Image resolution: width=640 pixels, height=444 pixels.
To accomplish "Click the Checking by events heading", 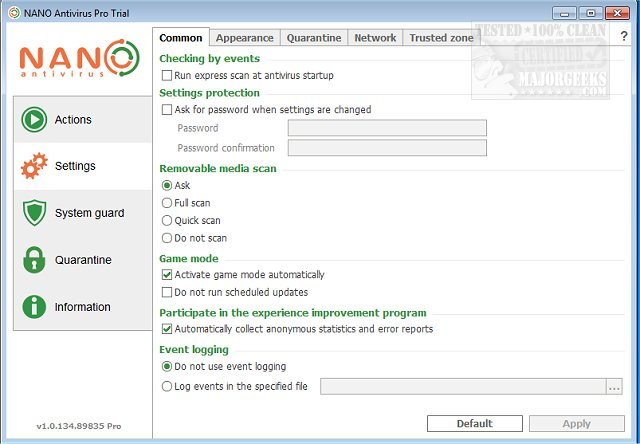I will [209, 58].
